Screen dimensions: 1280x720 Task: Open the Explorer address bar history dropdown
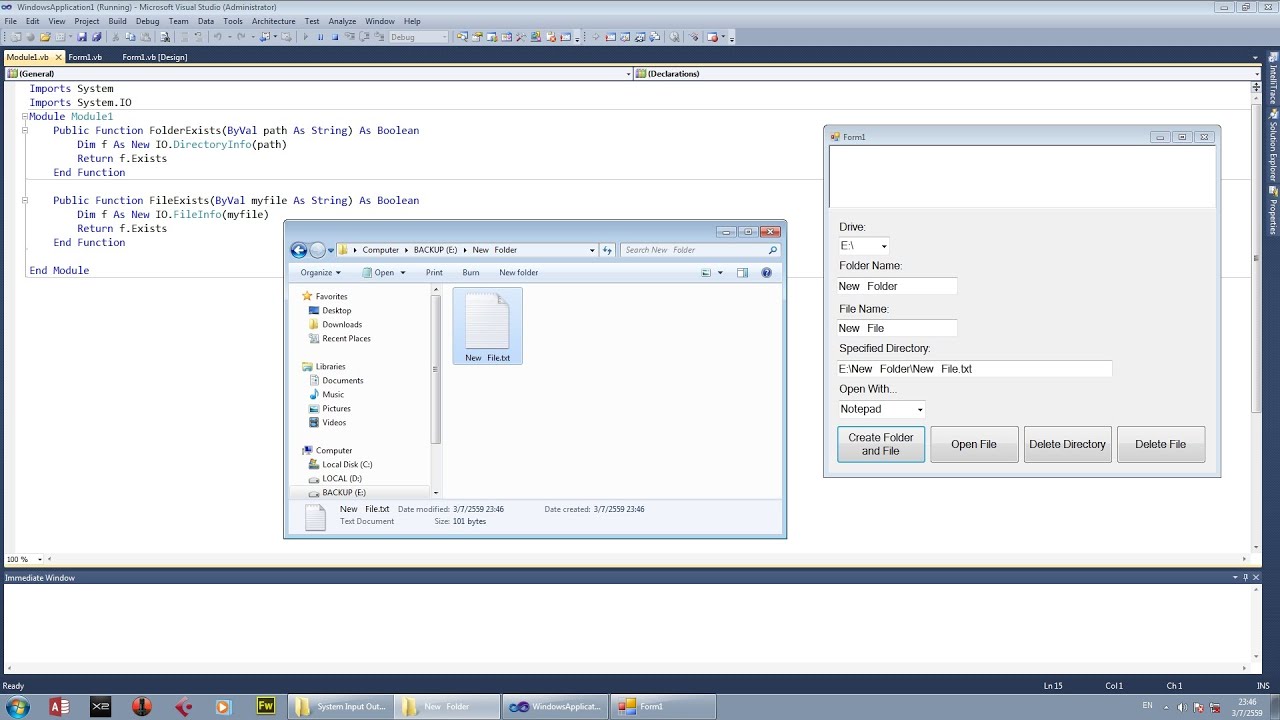[592, 250]
